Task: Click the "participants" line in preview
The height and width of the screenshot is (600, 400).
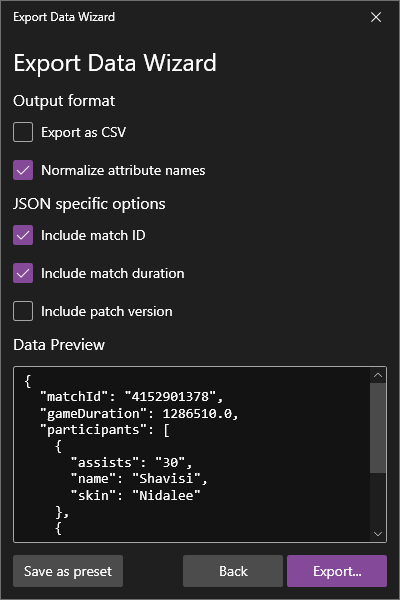Action: (105, 430)
